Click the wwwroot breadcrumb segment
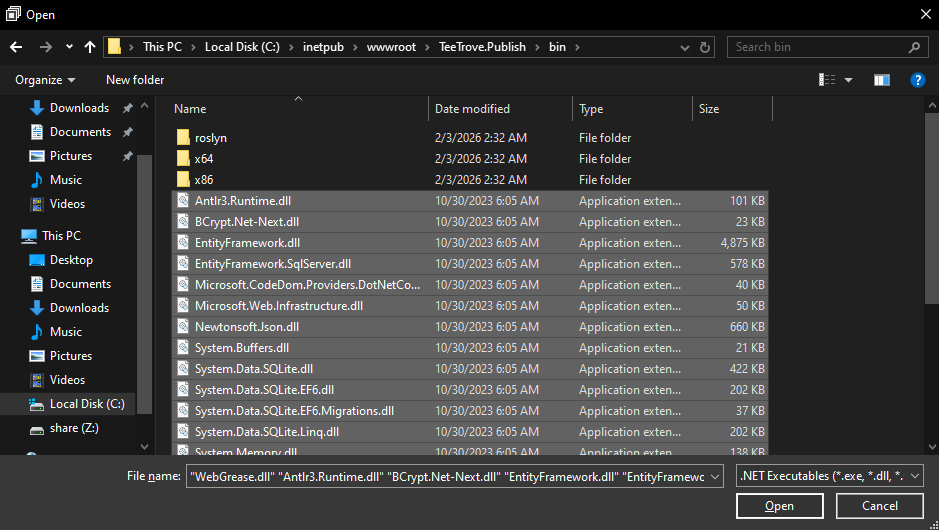Viewport: 939px width, 530px height. point(391,47)
